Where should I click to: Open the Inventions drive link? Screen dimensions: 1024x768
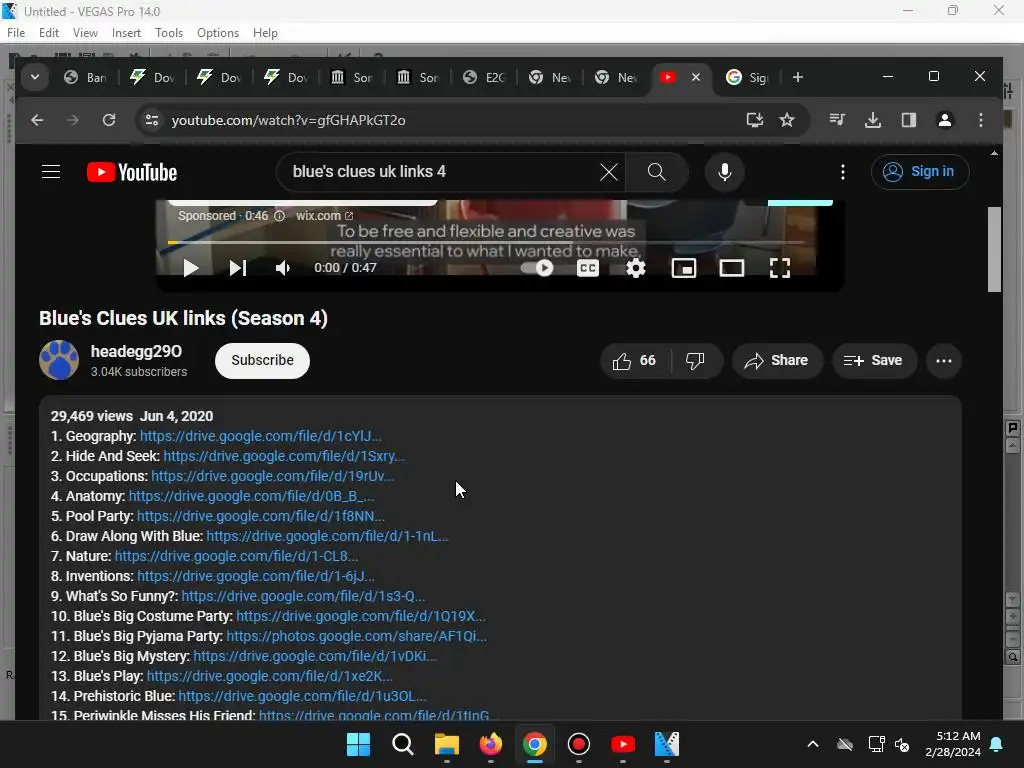point(256,576)
